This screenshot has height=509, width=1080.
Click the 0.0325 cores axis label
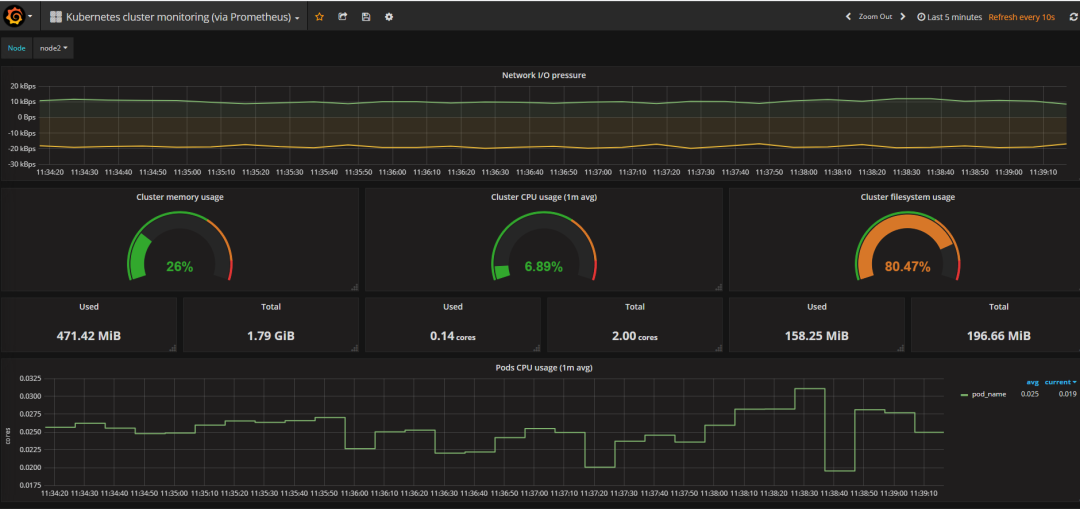(29, 379)
